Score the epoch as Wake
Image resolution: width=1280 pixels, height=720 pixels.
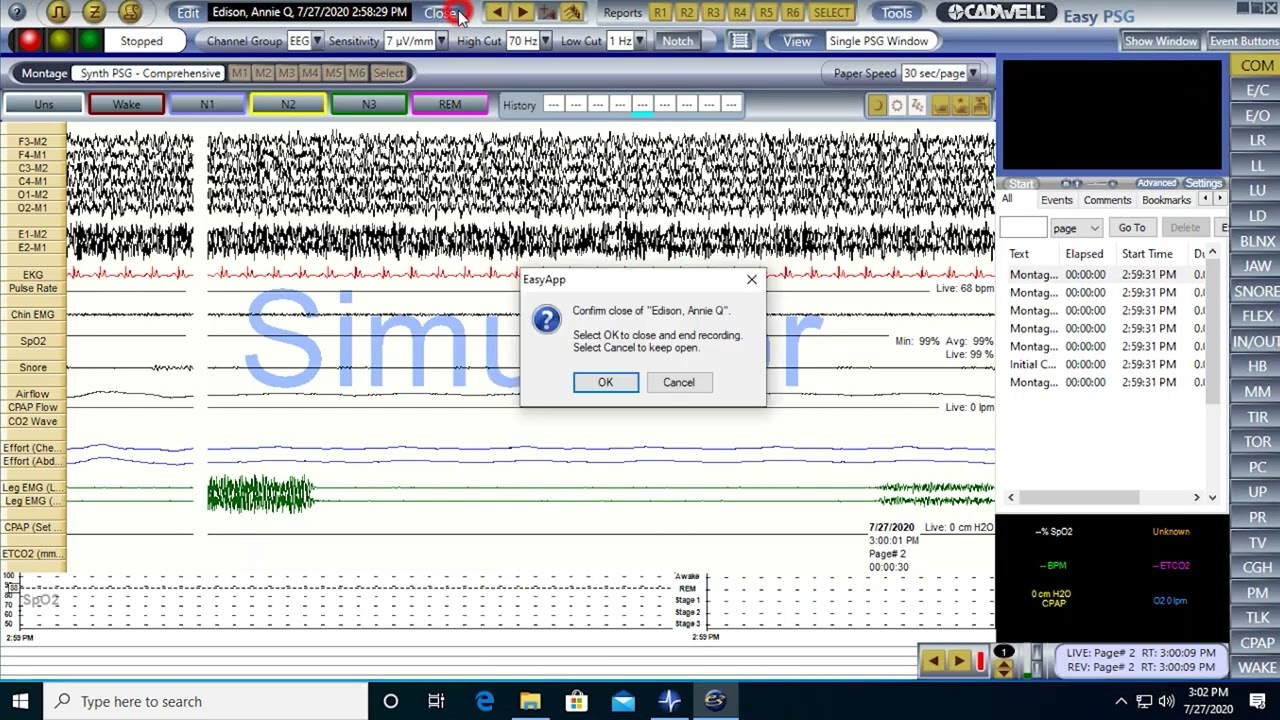pos(126,105)
